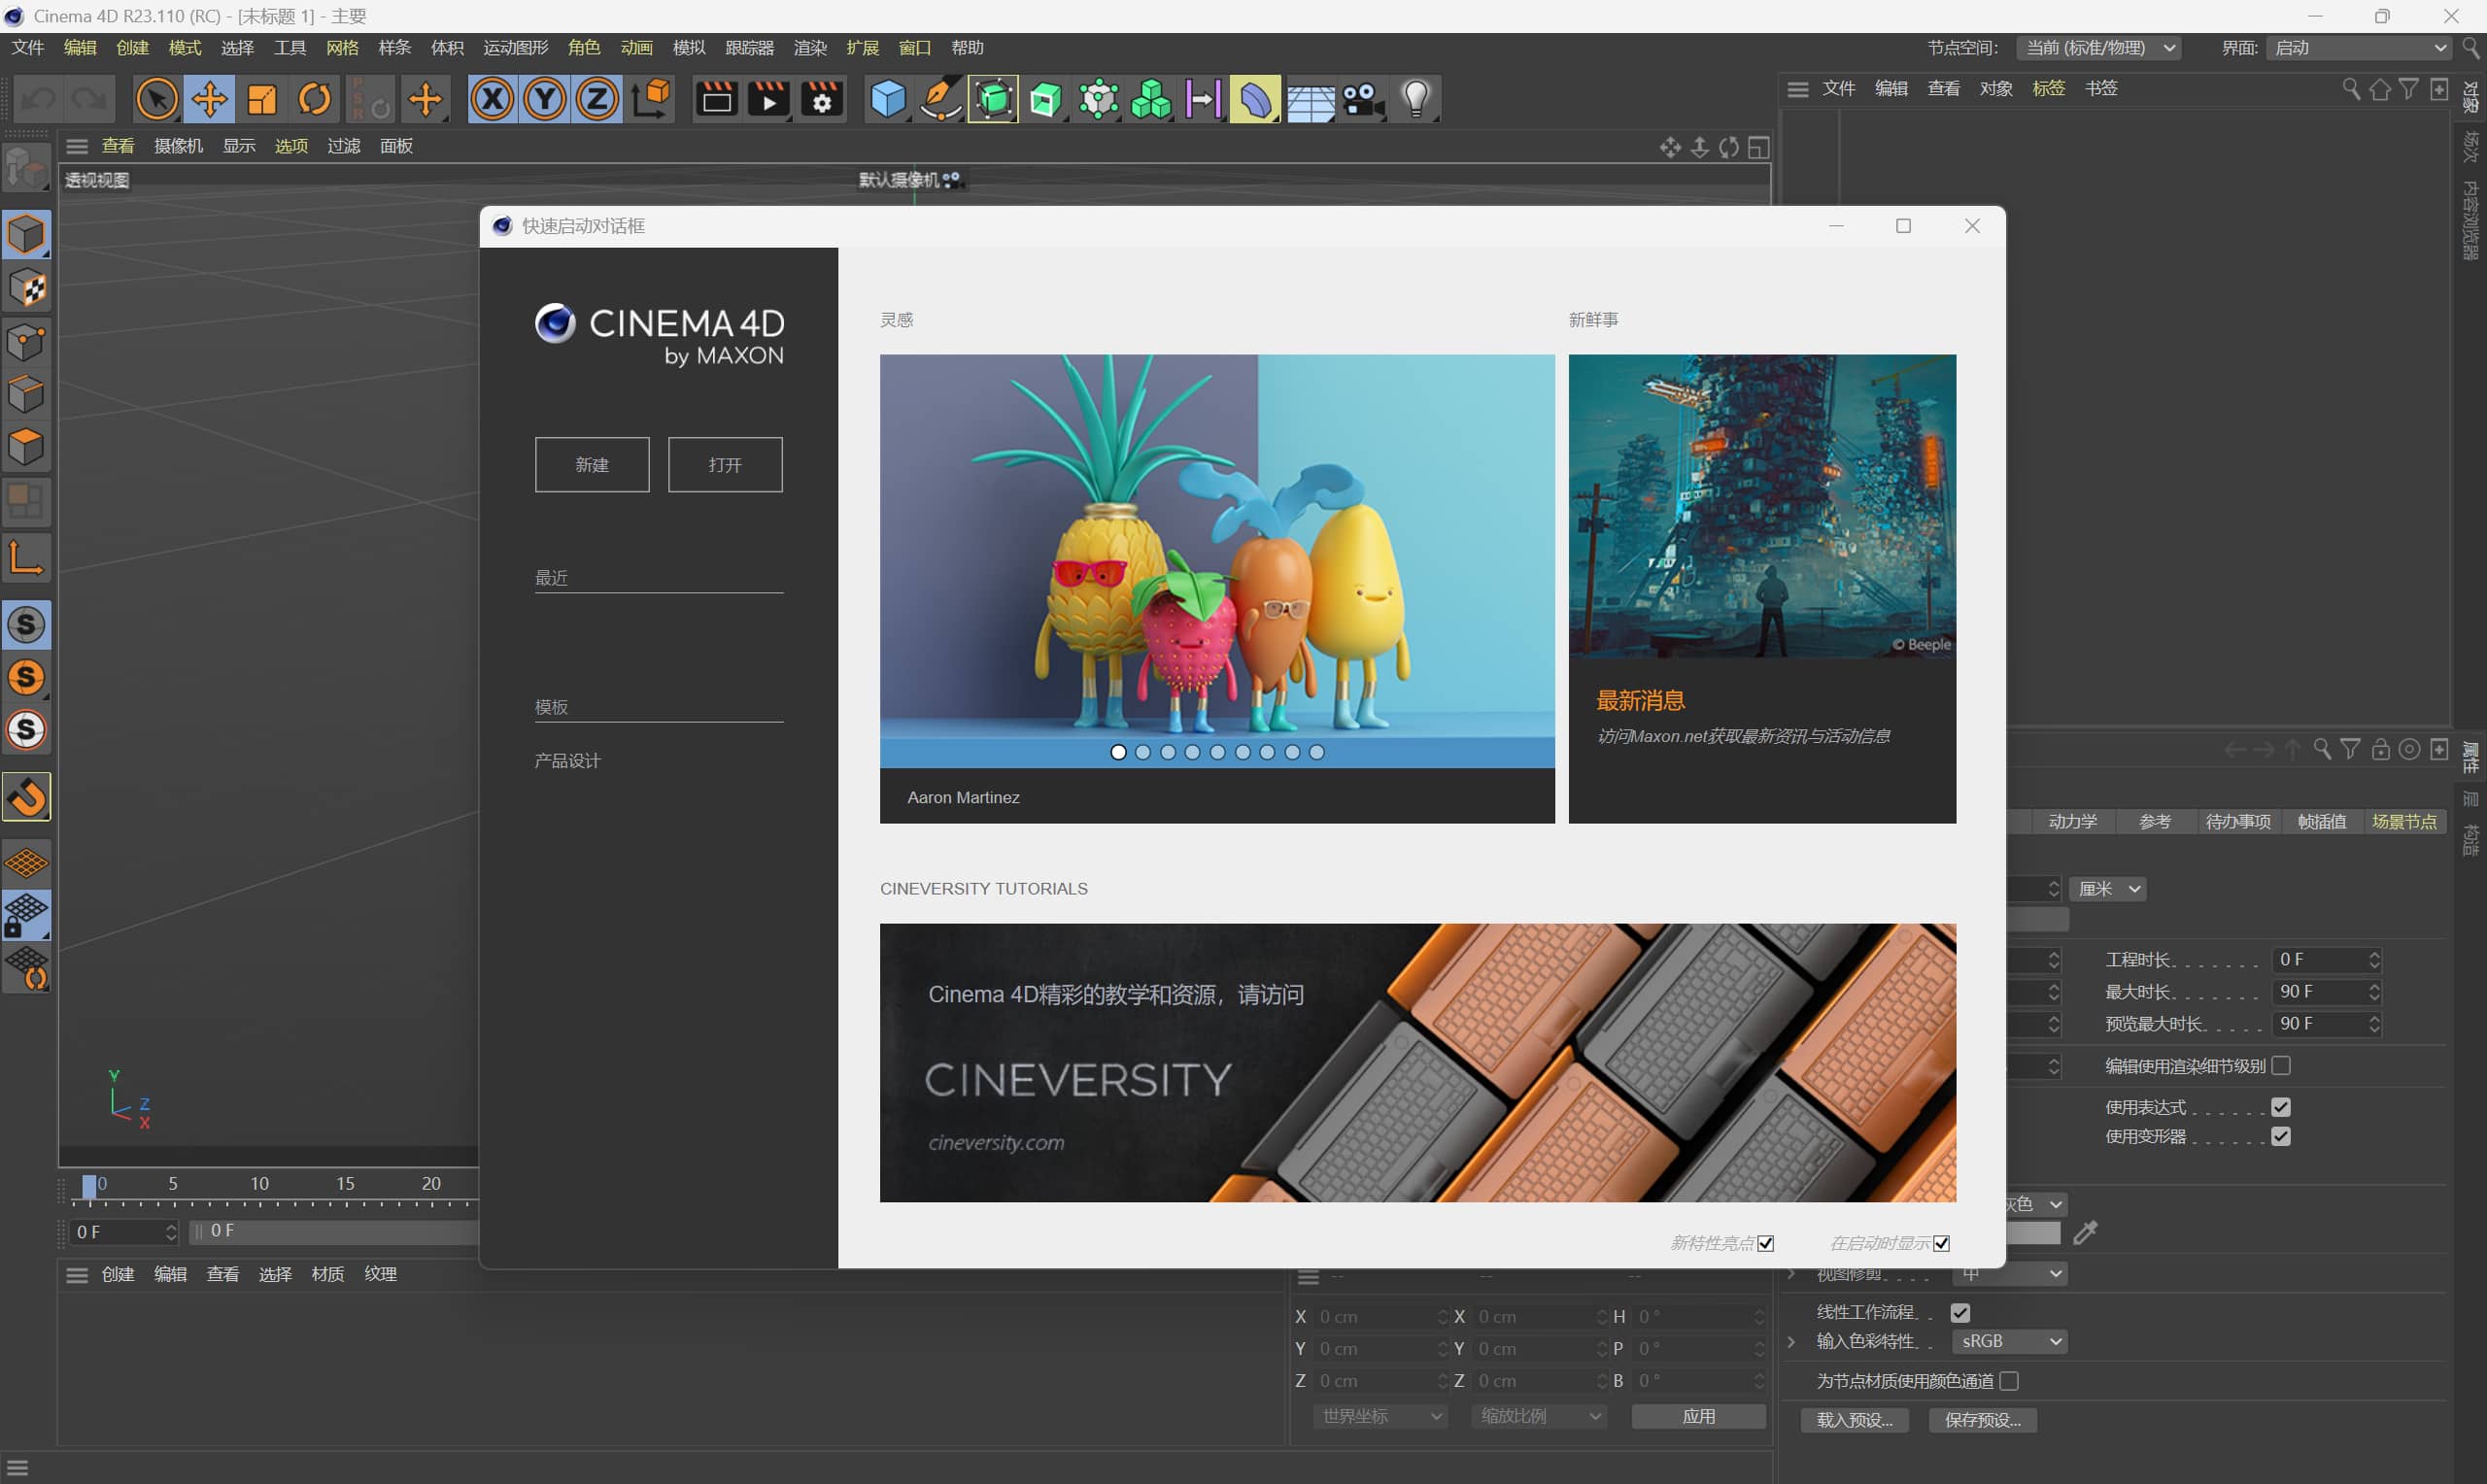Activate the Scale tool

coord(262,99)
